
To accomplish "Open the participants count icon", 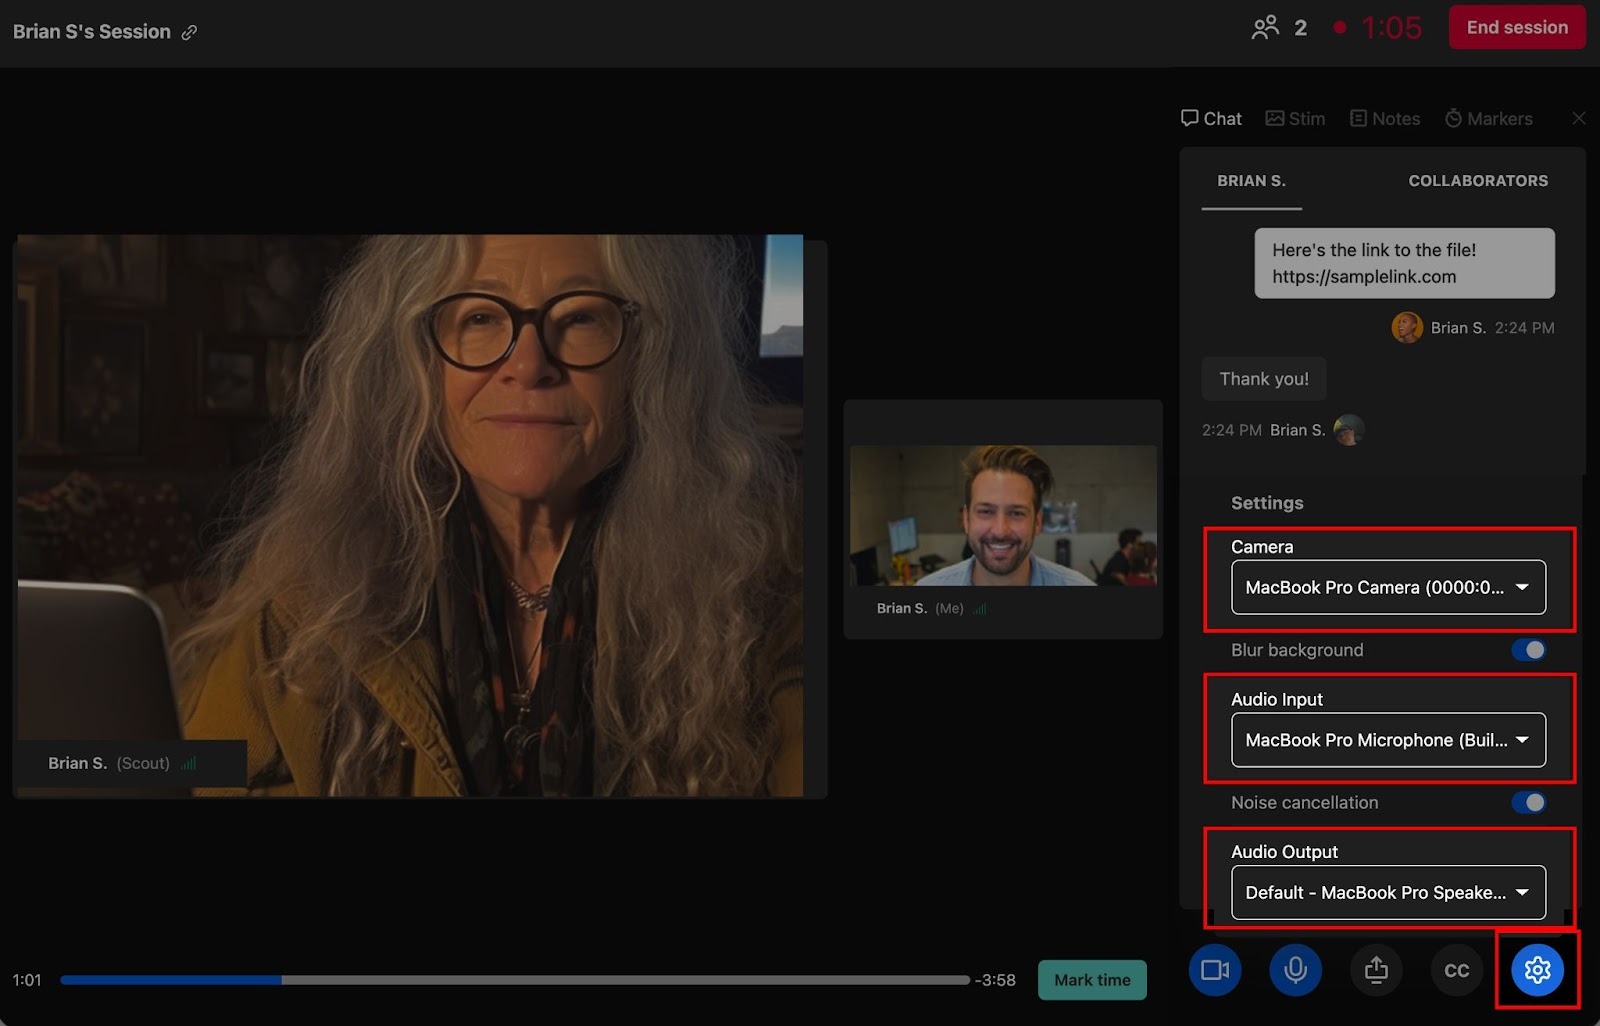I will 1265,27.
